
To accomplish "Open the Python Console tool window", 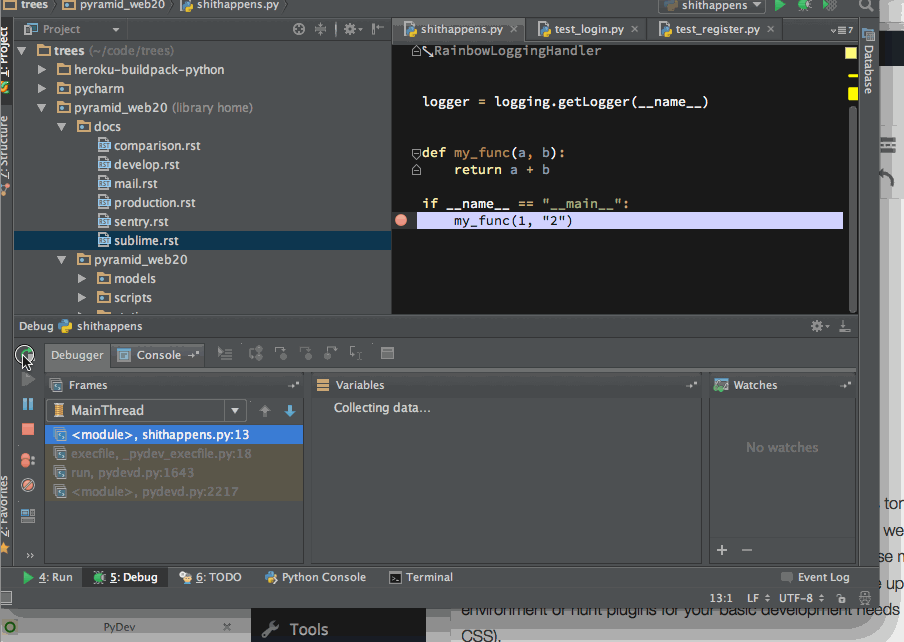I will coord(315,577).
